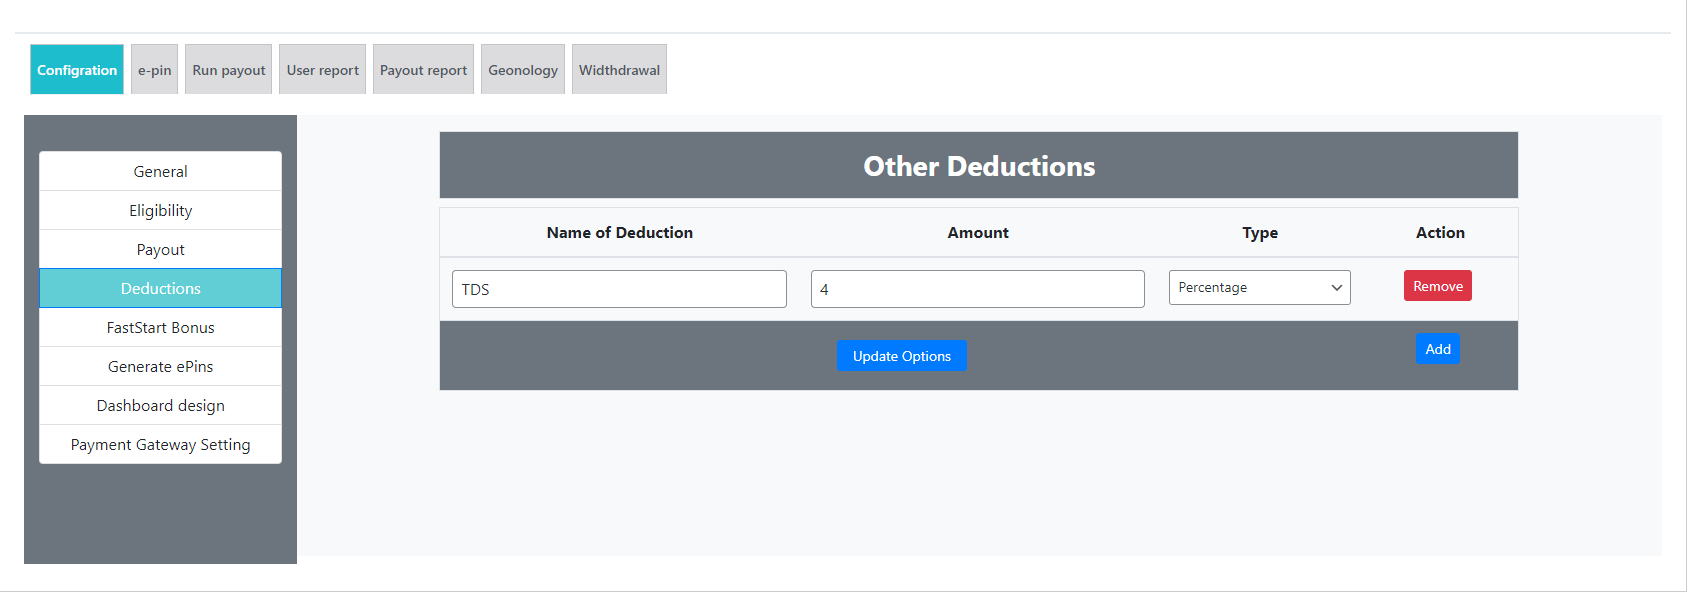Open the Run payout tab
The height and width of the screenshot is (594, 1694).
pos(228,70)
